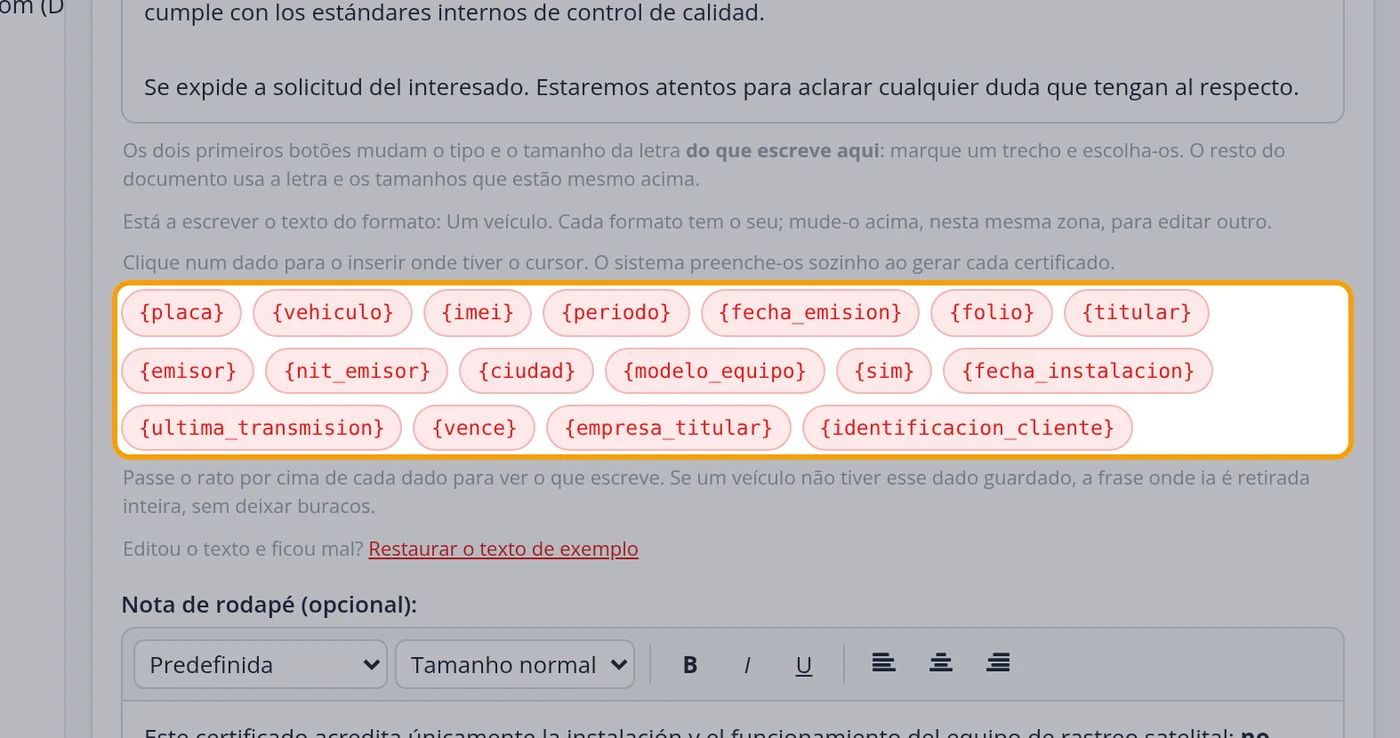Image resolution: width=1400 pixels, height=738 pixels.
Task: Click Restaurar o texto de exemplo link
Action: coord(503,549)
